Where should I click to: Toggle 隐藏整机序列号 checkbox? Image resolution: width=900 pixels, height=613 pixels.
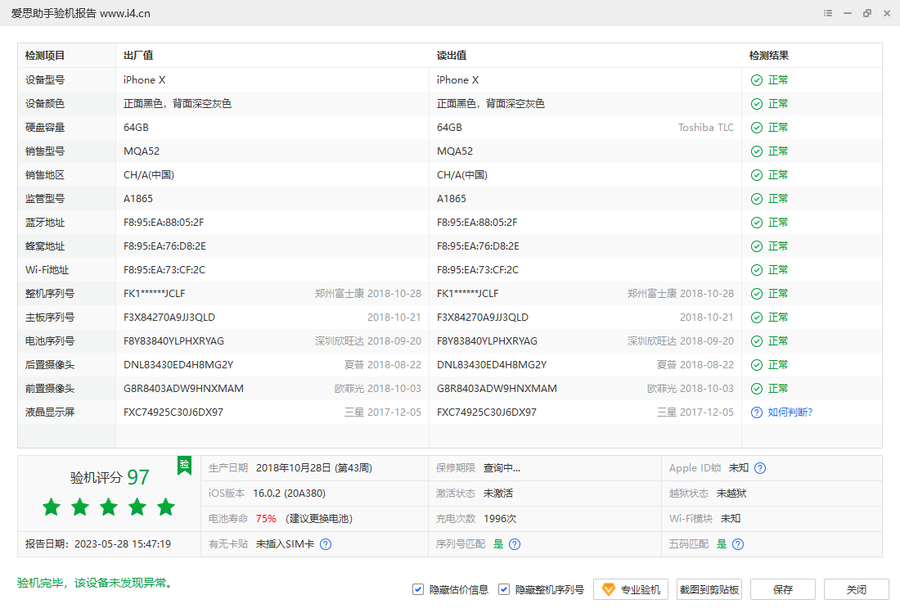pyautogui.click(x=504, y=589)
